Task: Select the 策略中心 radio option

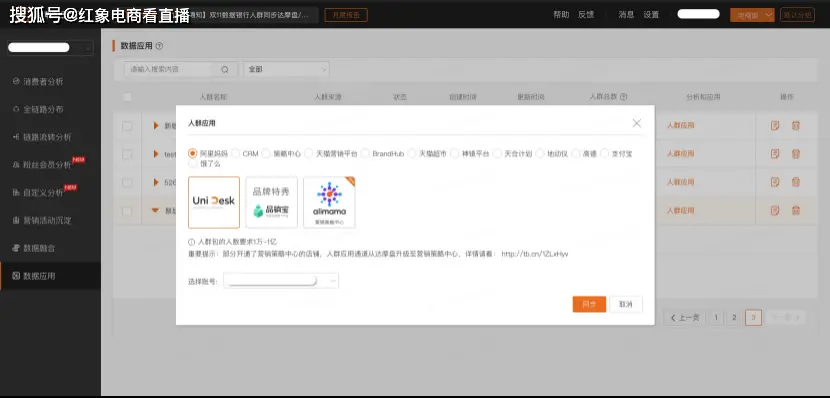Action: pos(266,153)
